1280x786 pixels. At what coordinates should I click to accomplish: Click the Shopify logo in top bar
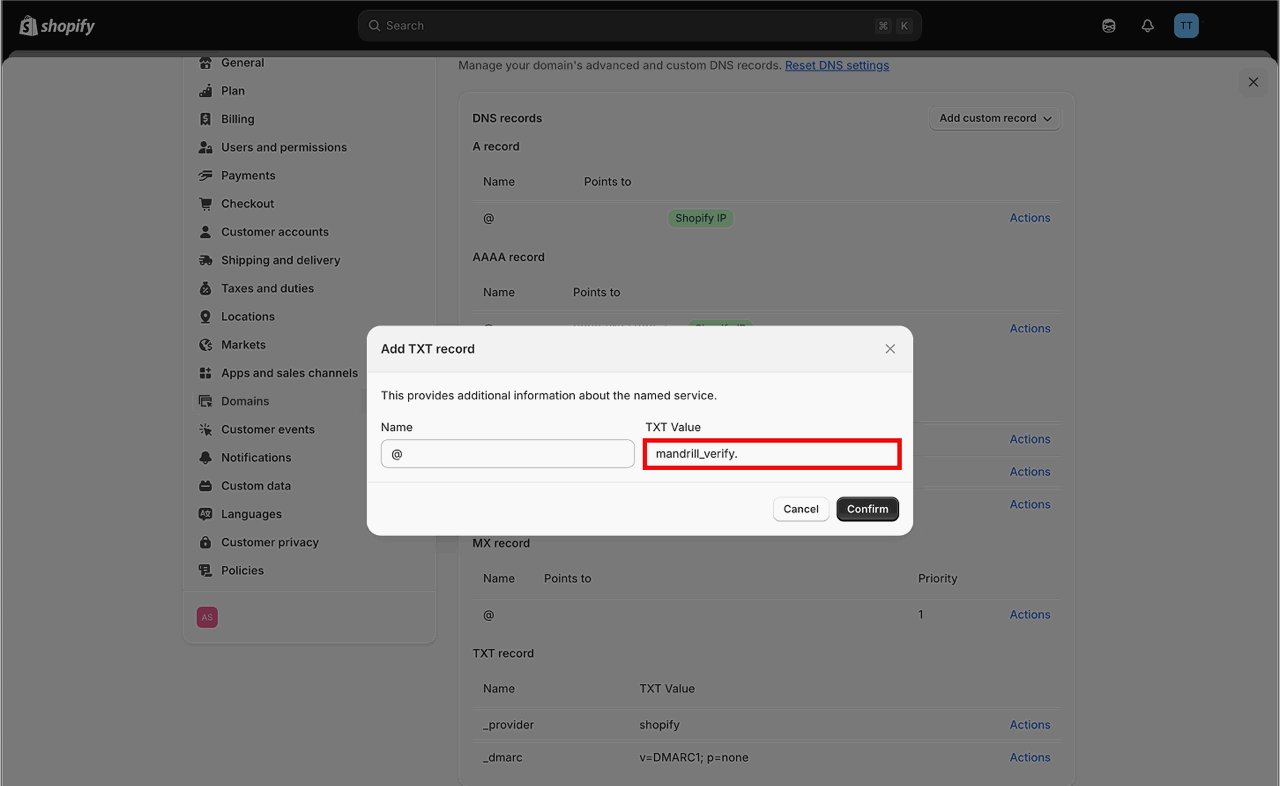tap(57, 26)
